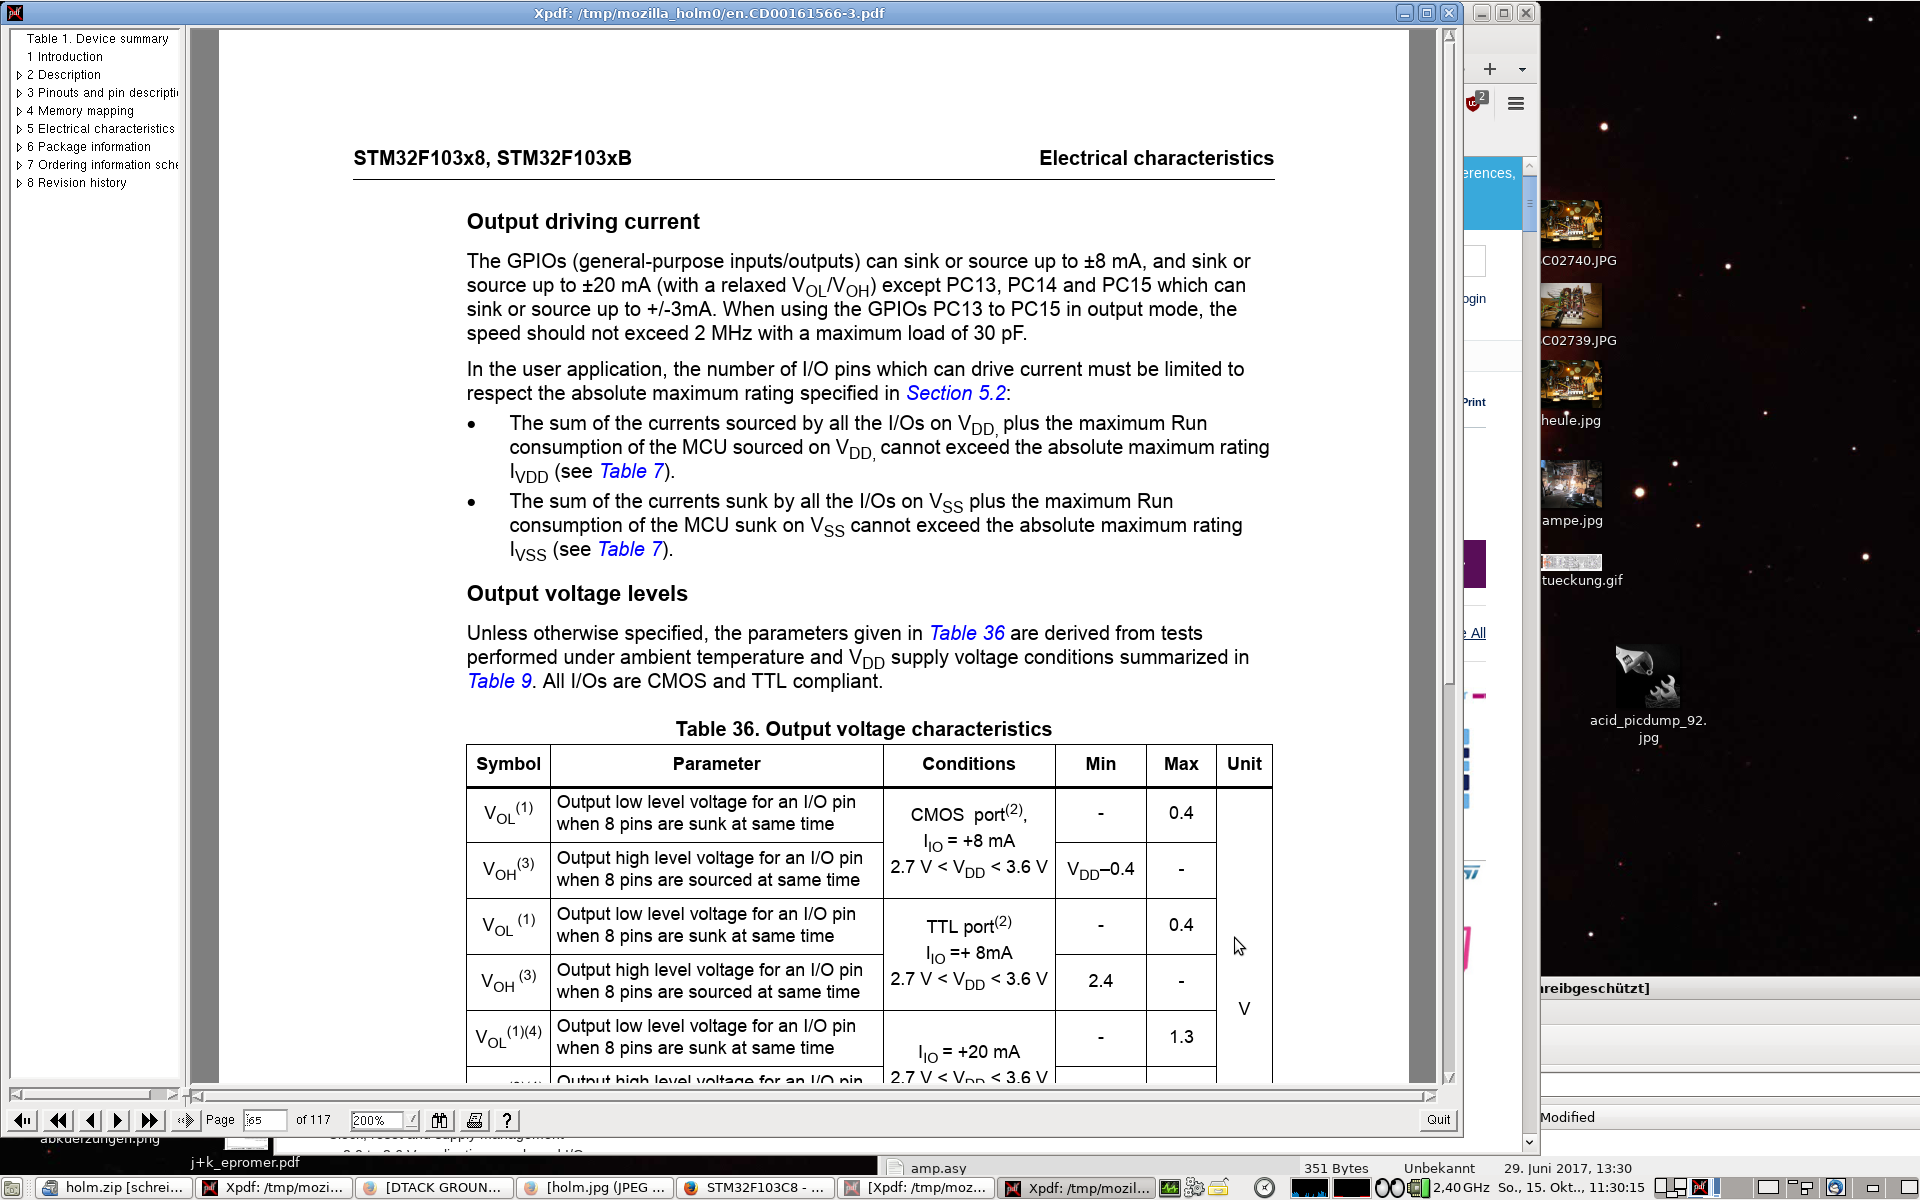This screenshot has width=1920, height=1200.
Task: Expand the '2 Description' outline entry
Action: pyautogui.click(x=19, y=75)
